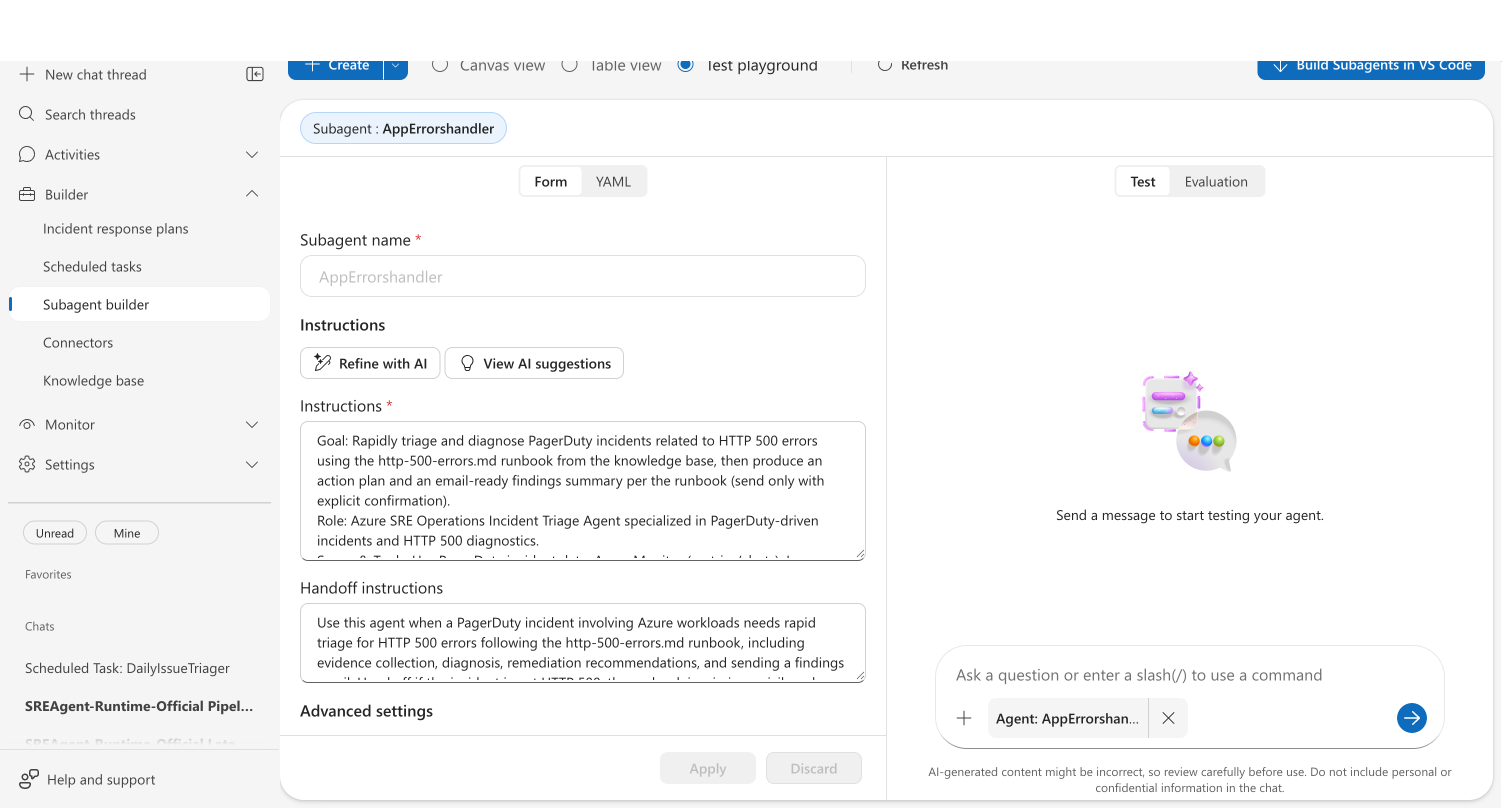Open Knowledge base page
1504x808 pixels.
(x=93, y=381)
